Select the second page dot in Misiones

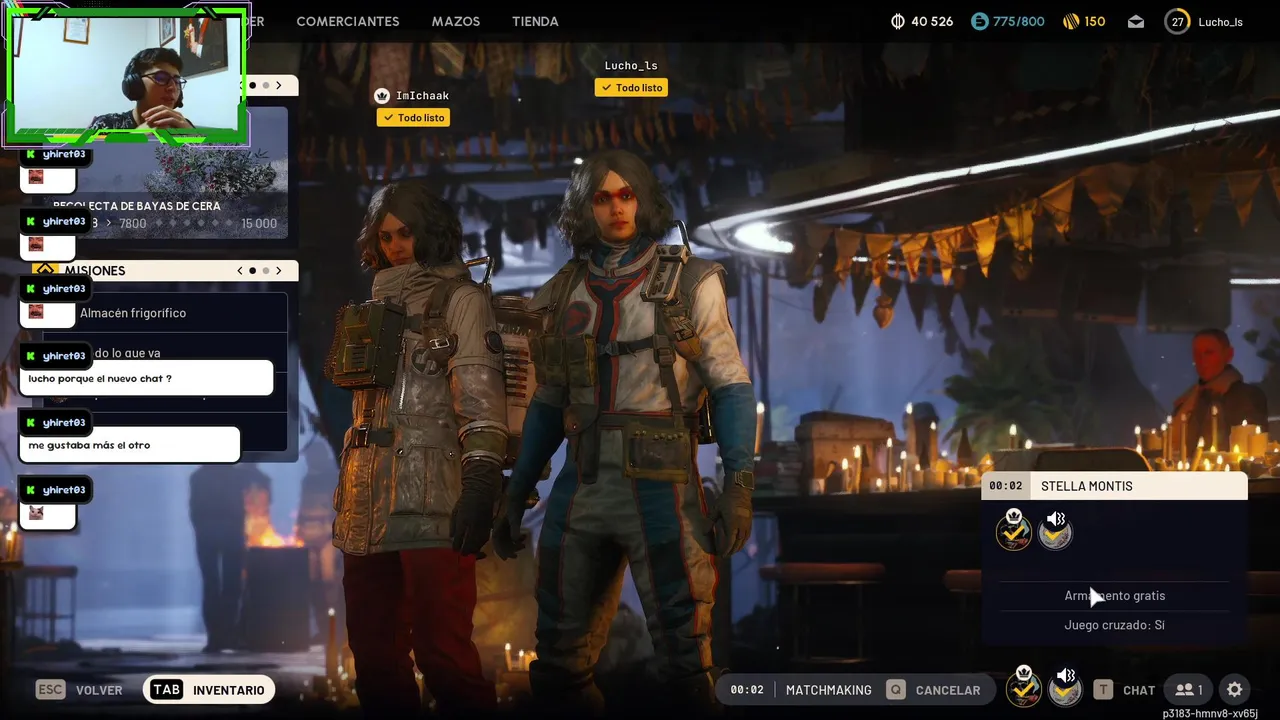265,270
